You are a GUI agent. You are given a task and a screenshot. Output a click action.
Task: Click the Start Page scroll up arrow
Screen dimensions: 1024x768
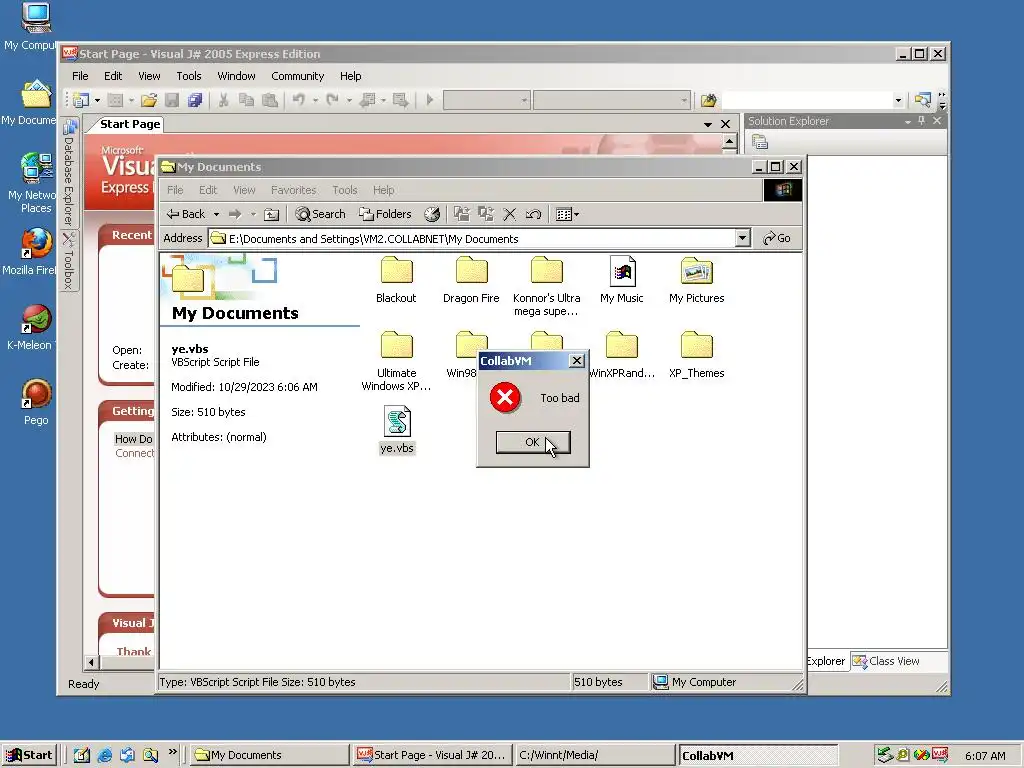point(729,141)
